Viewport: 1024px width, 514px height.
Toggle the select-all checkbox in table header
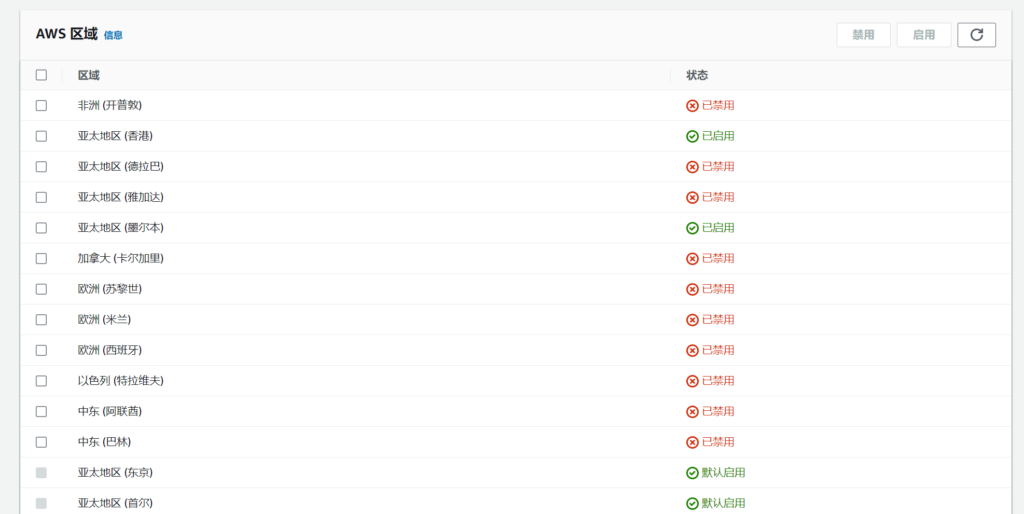click(x=41, y=75)
